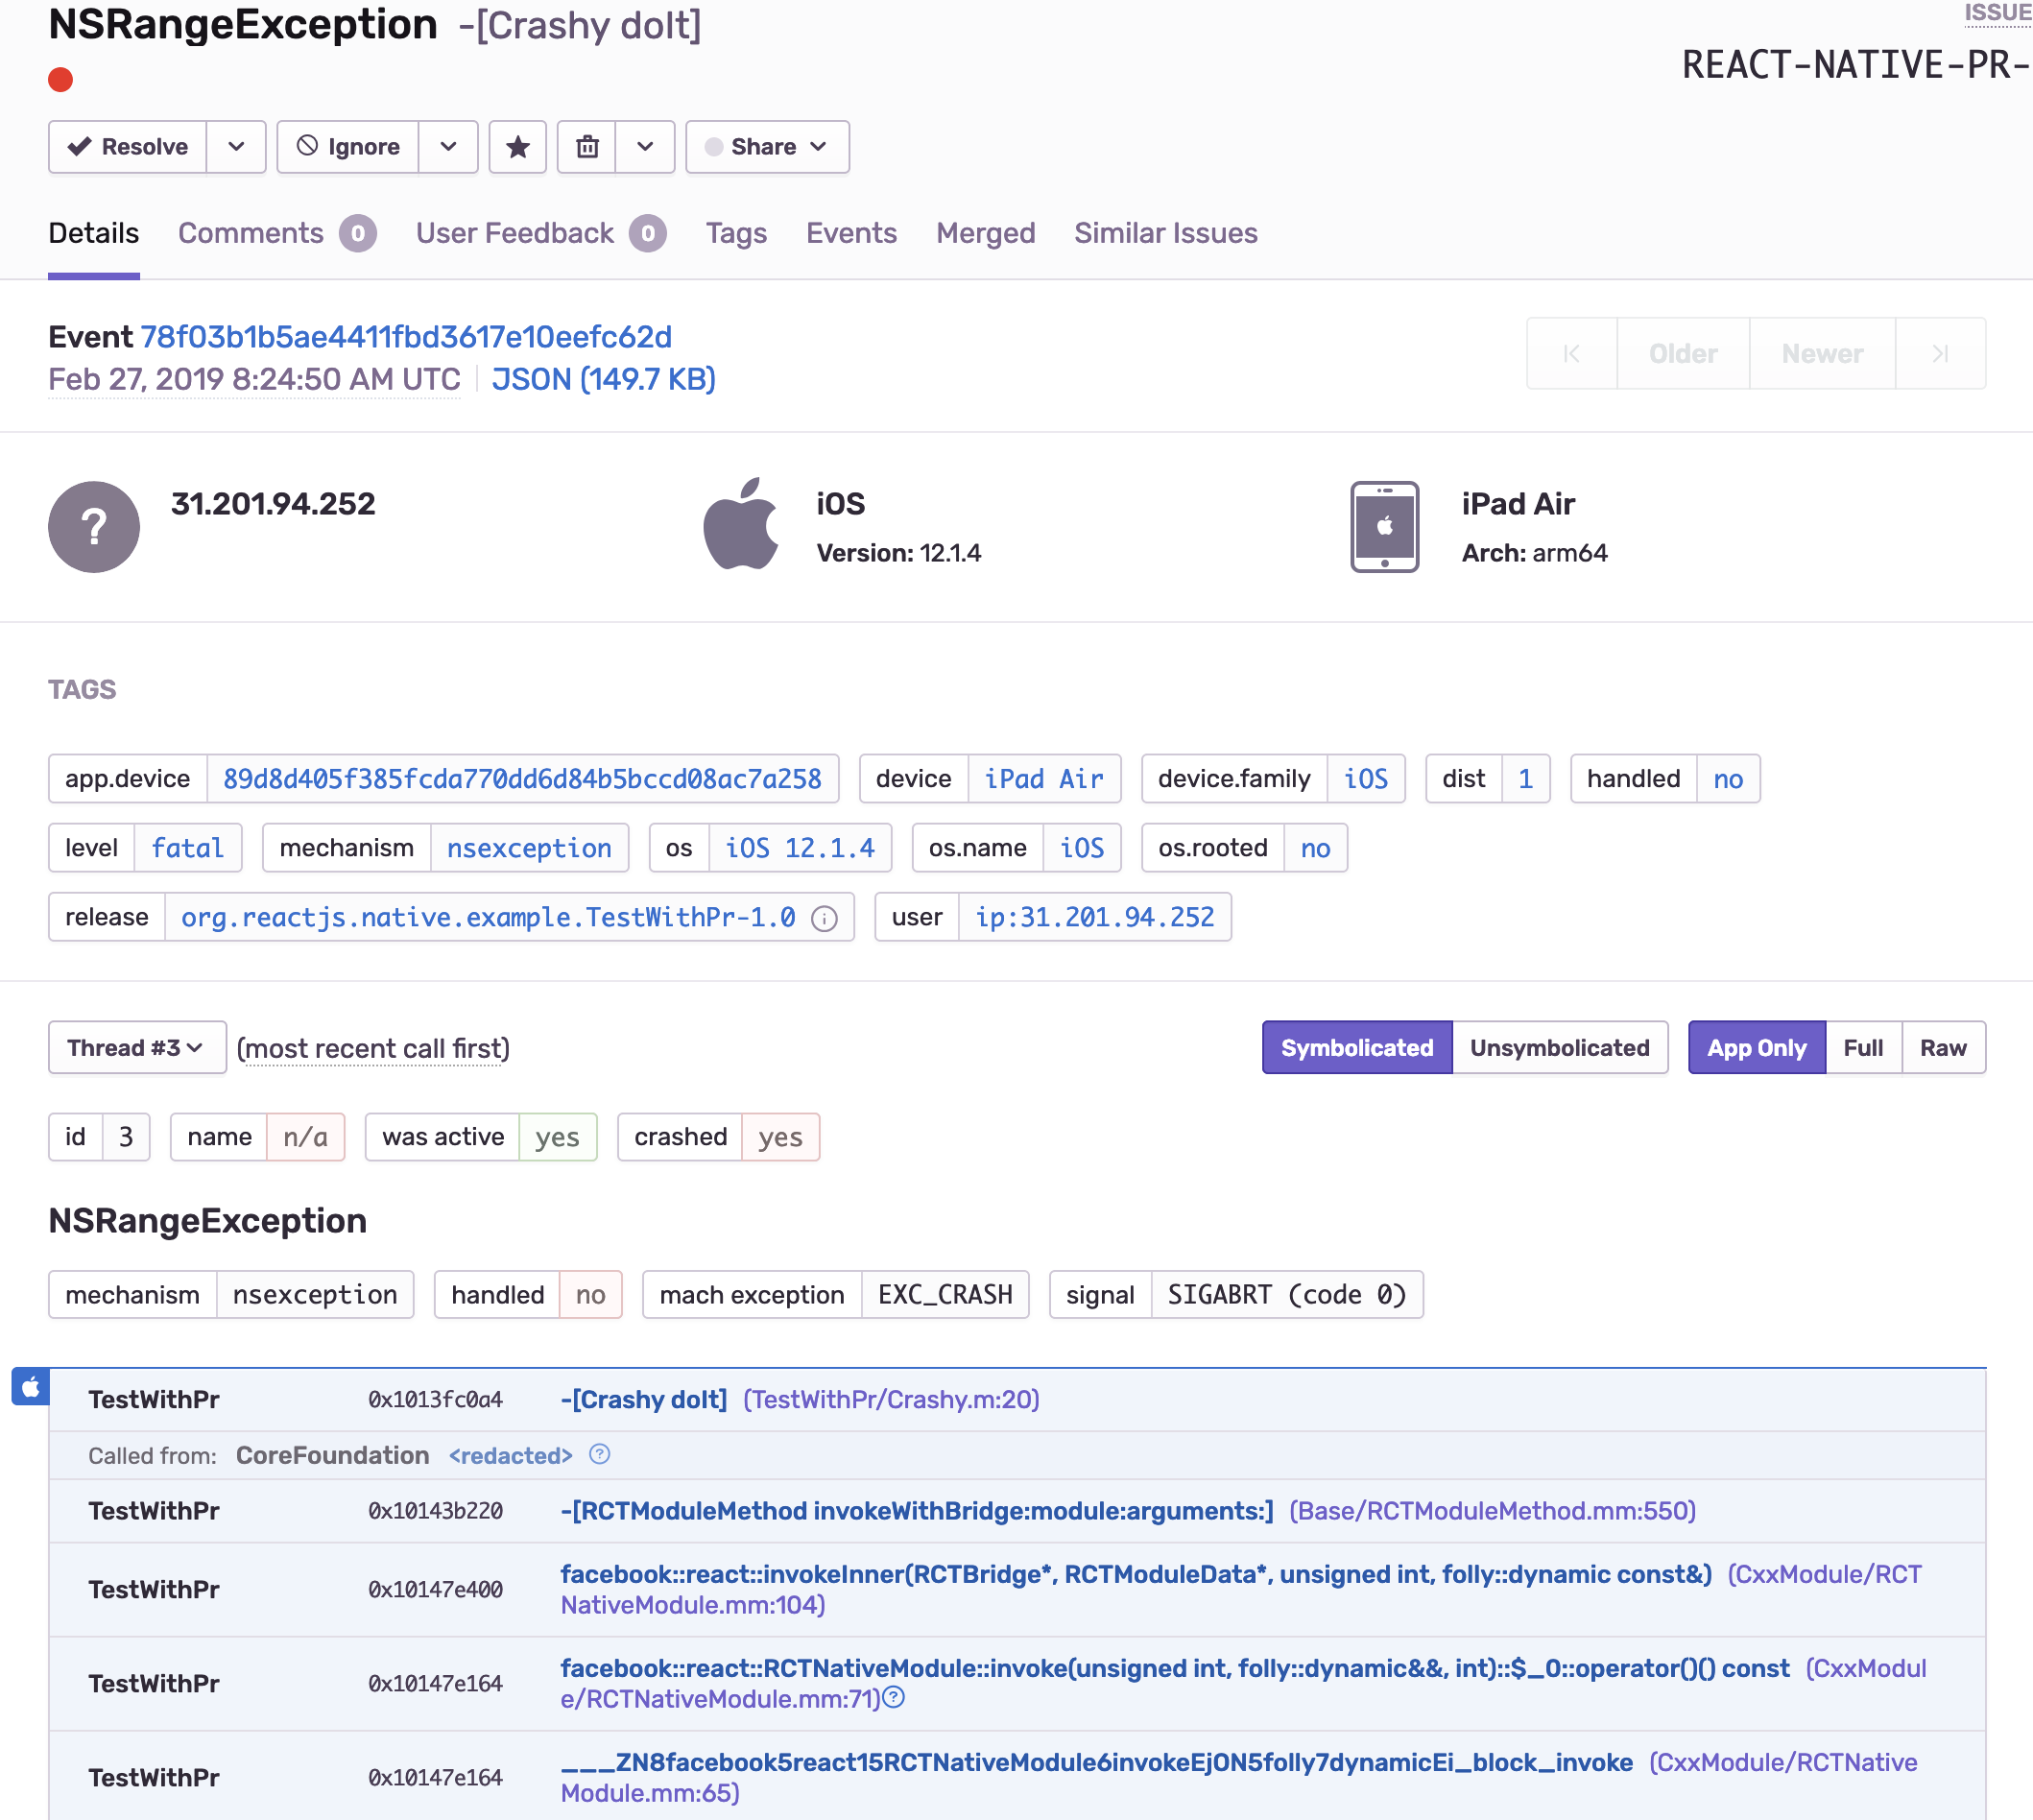Jump to the newest event icon
Screen dimensions: 2033x1820
[x=1940, y=354]
